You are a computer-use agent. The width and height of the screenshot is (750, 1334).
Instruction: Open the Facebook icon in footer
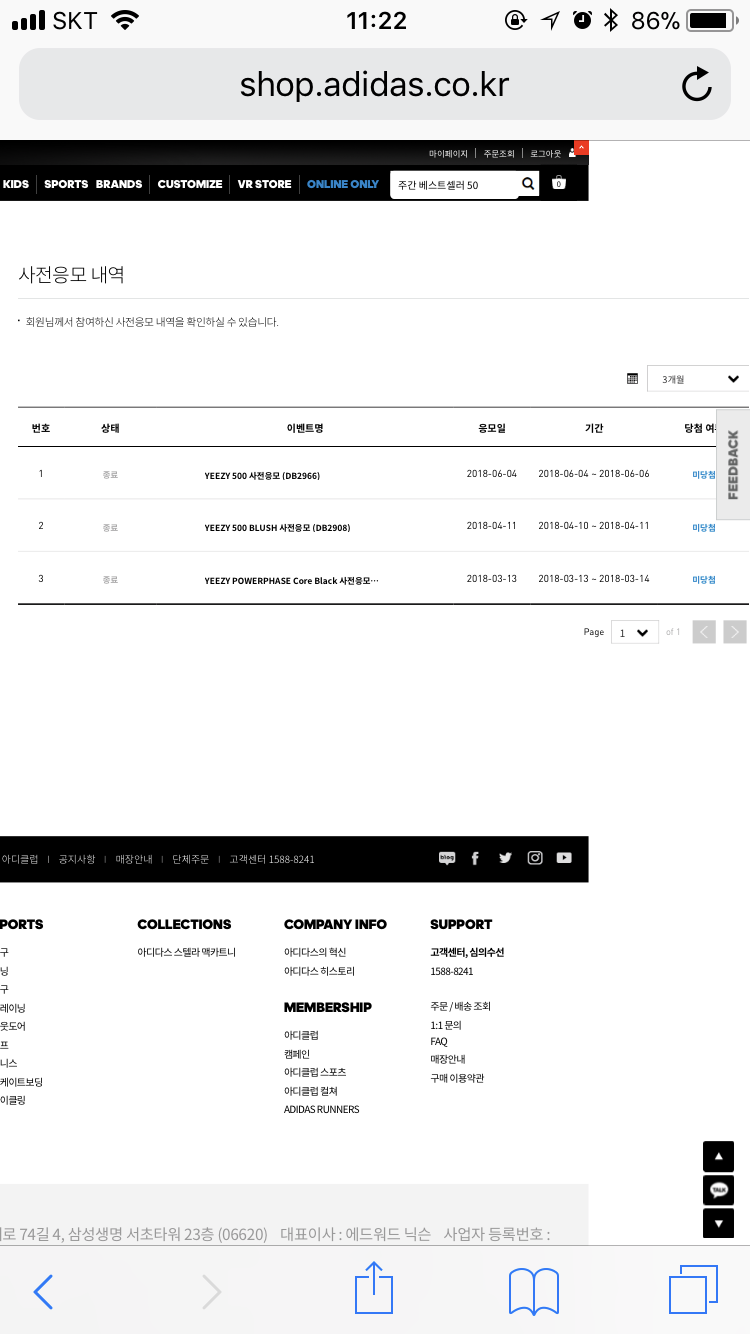coord(475,858)
